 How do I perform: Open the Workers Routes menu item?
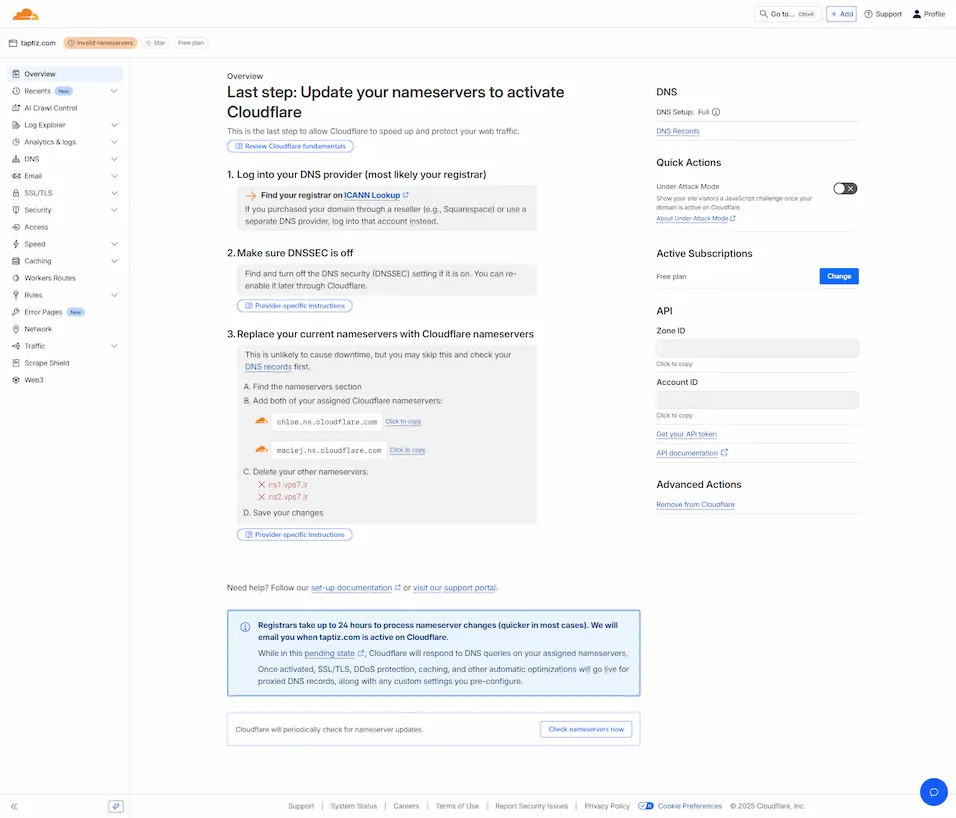[x=50, y=278]
